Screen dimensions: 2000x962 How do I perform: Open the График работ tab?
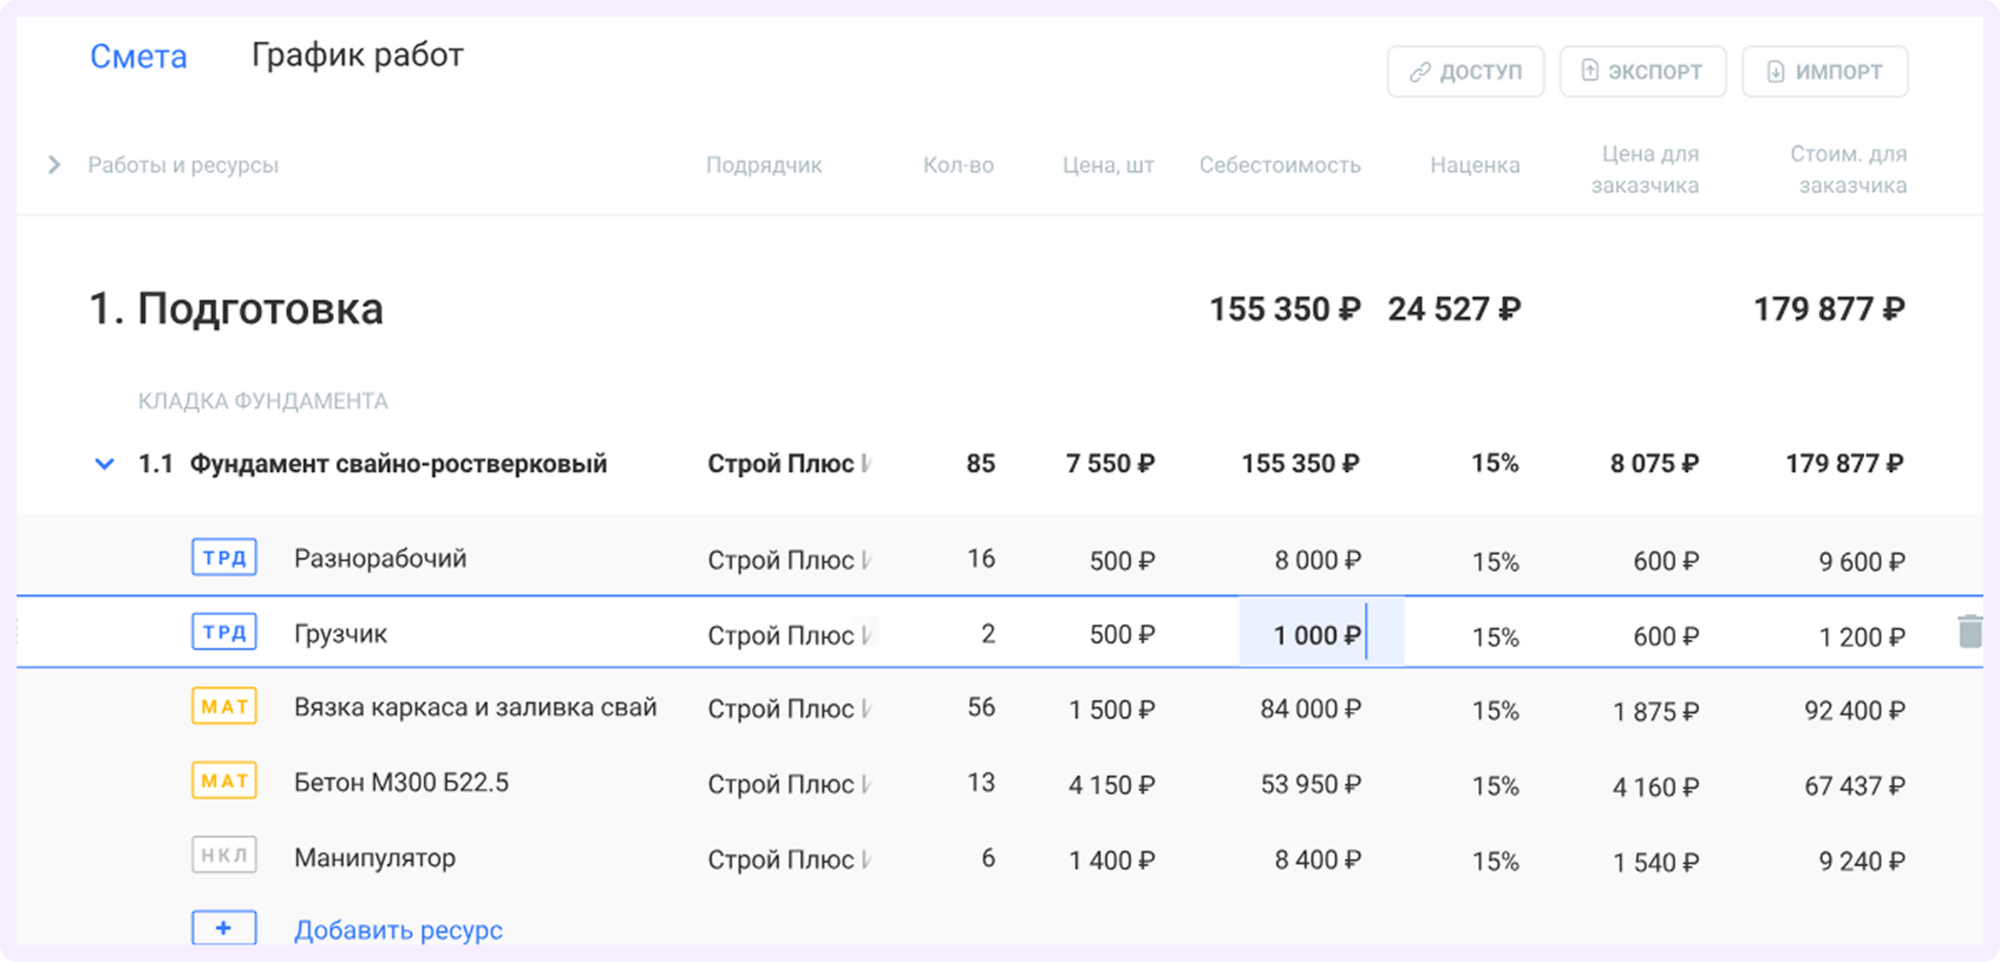357,55
